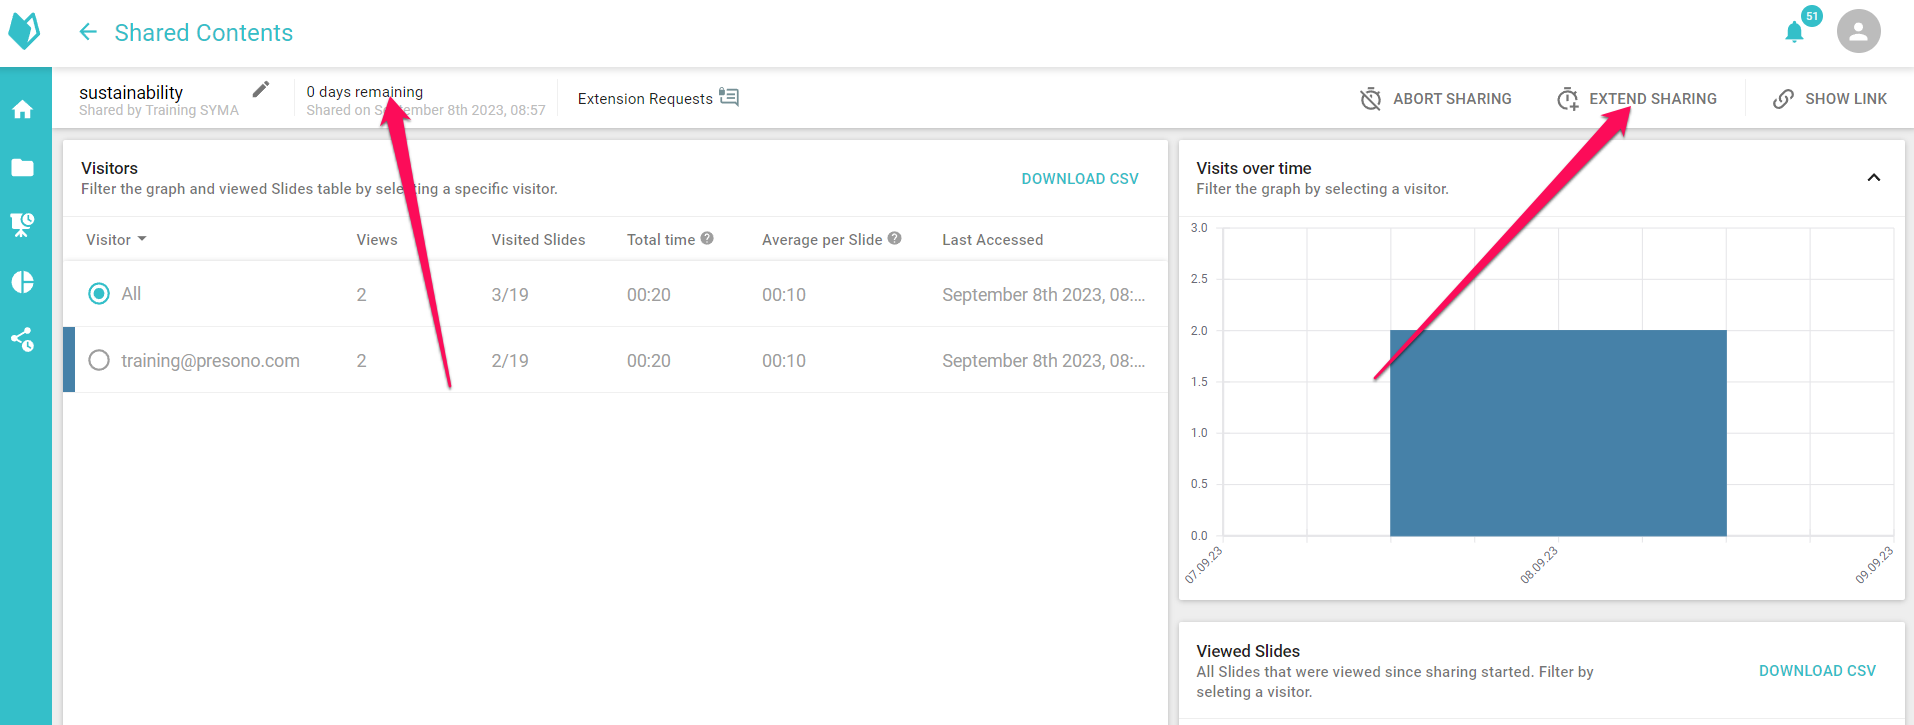Viewport: 1914px width, 725px height.
Task: Open the folder section in sidebar
Action: coord(22,168)
